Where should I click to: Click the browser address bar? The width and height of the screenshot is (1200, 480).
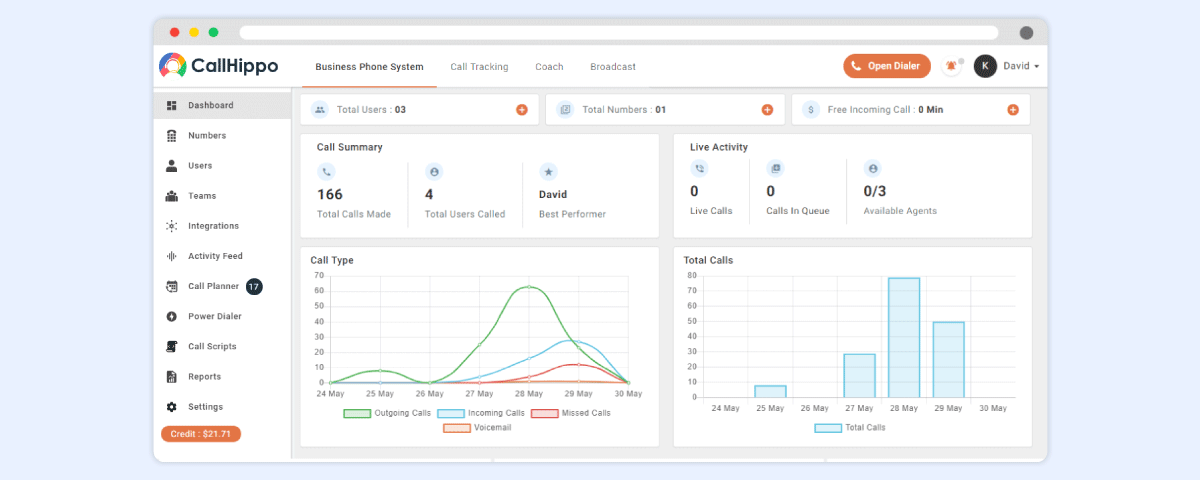click(x=619, y=32)
